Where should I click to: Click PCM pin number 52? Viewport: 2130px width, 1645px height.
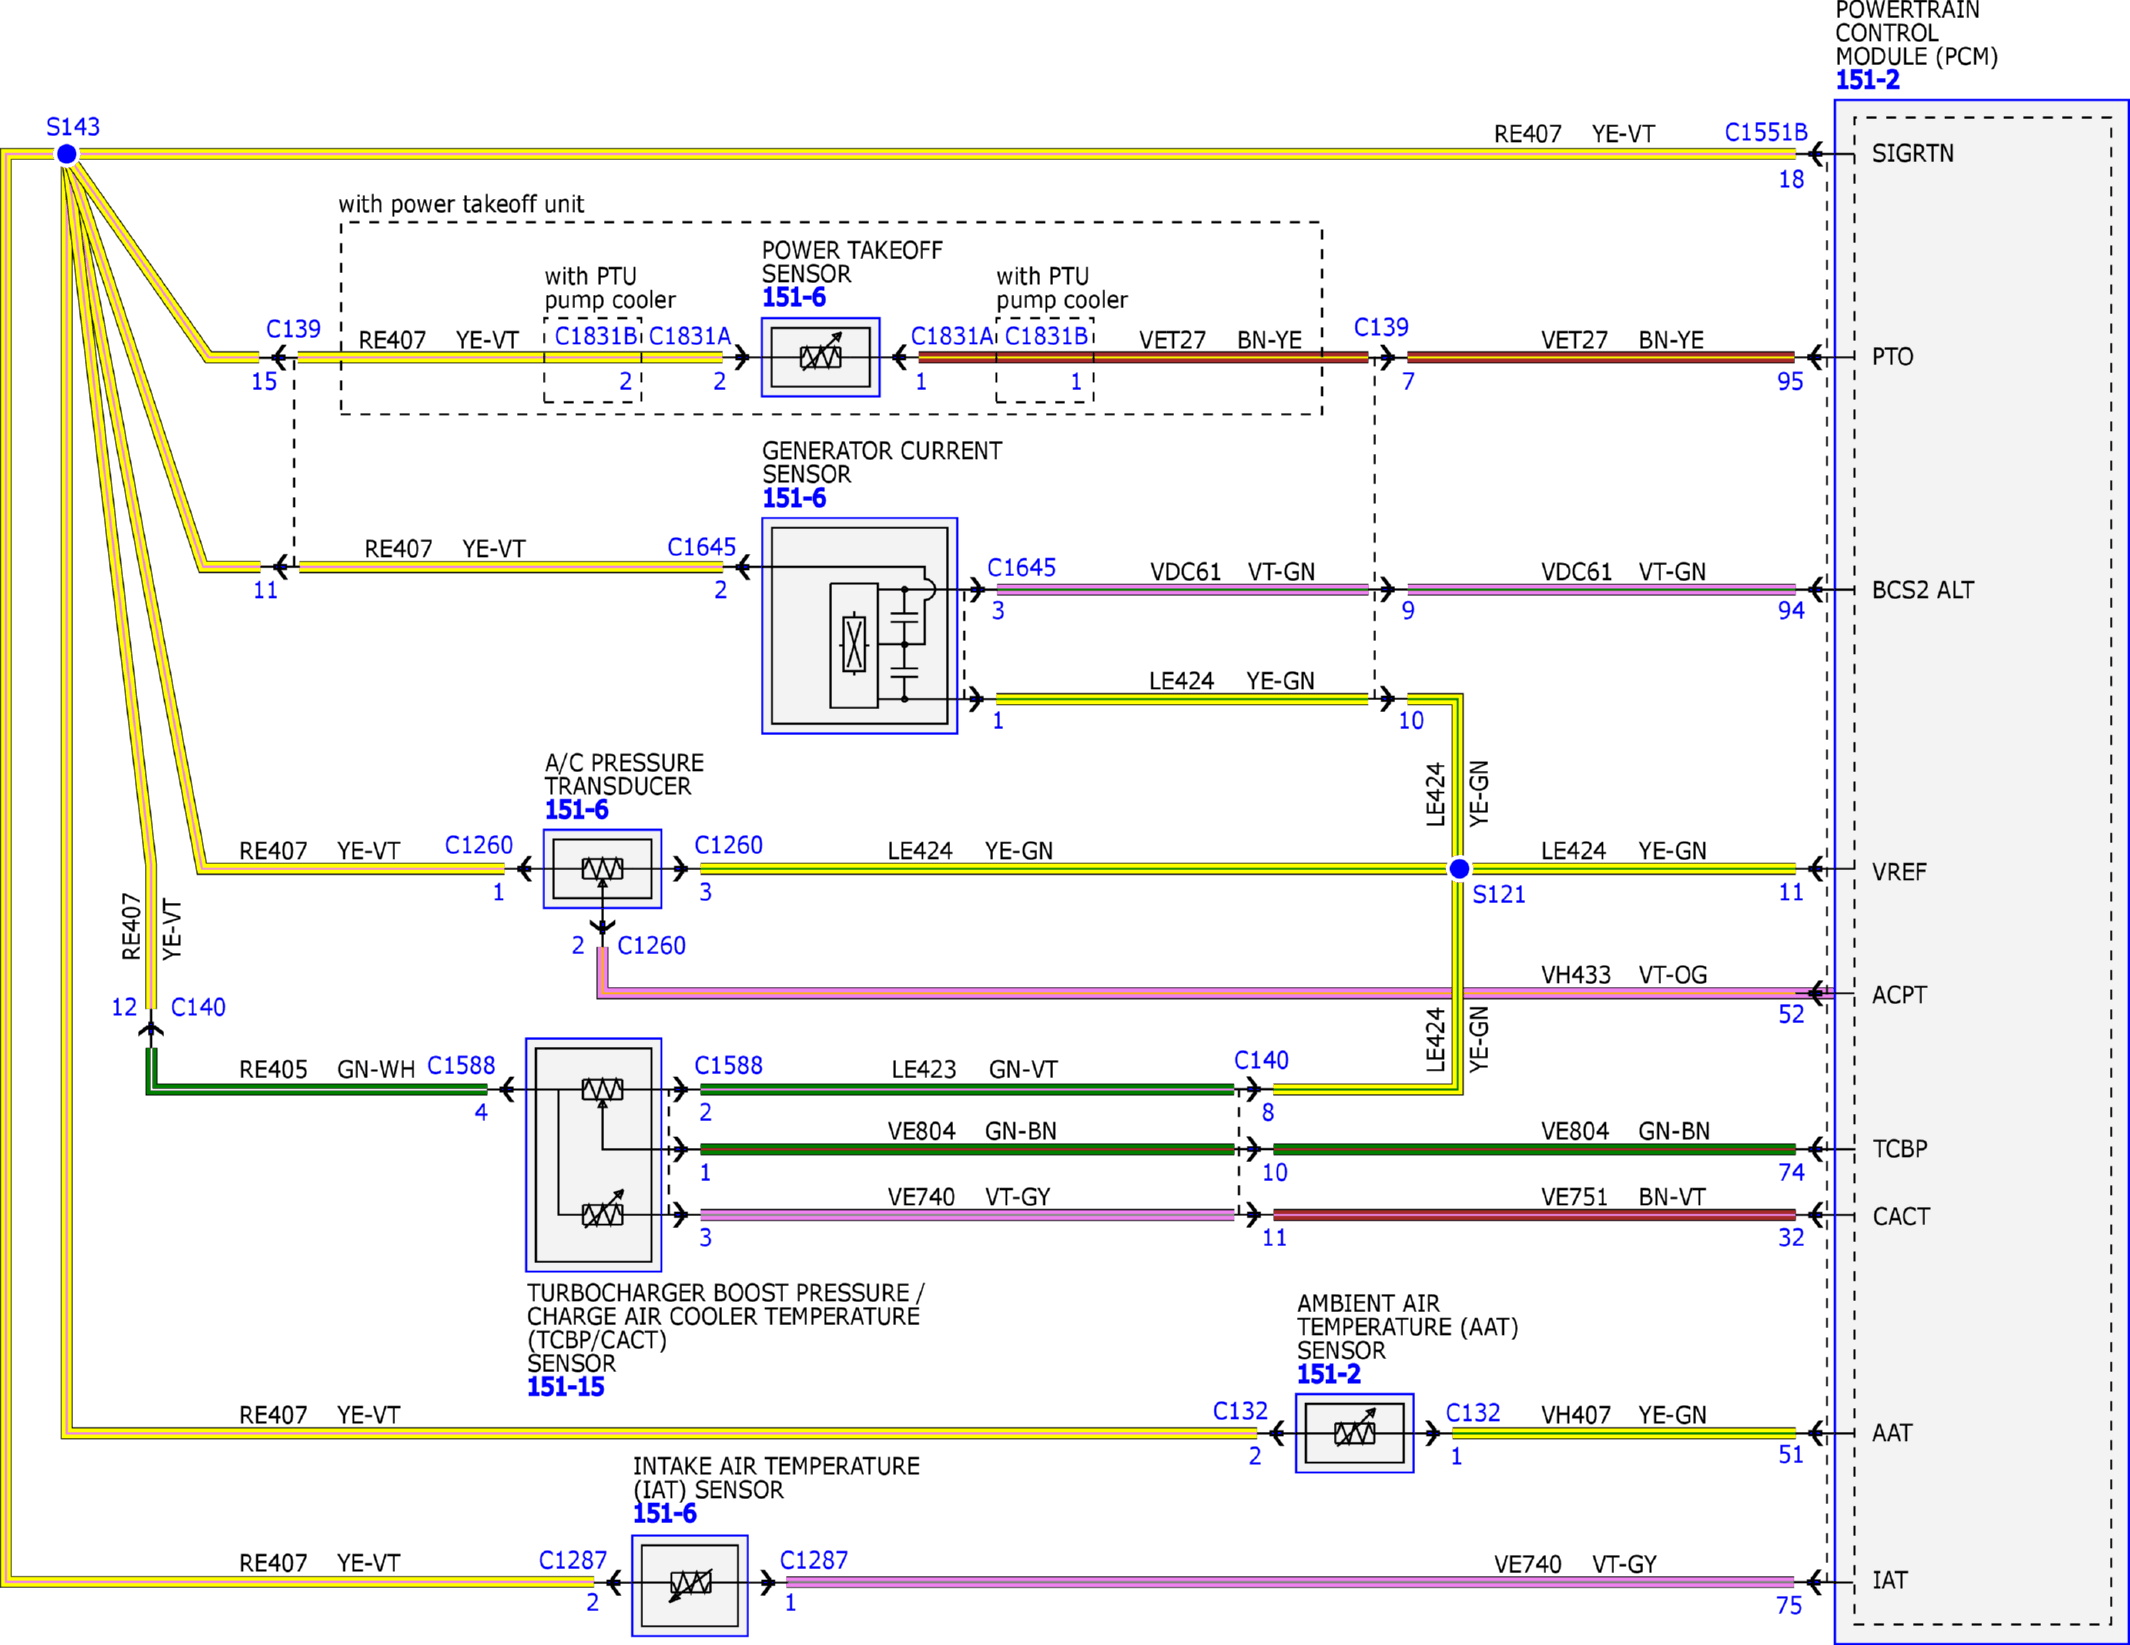click(x=1791, y=1015)
